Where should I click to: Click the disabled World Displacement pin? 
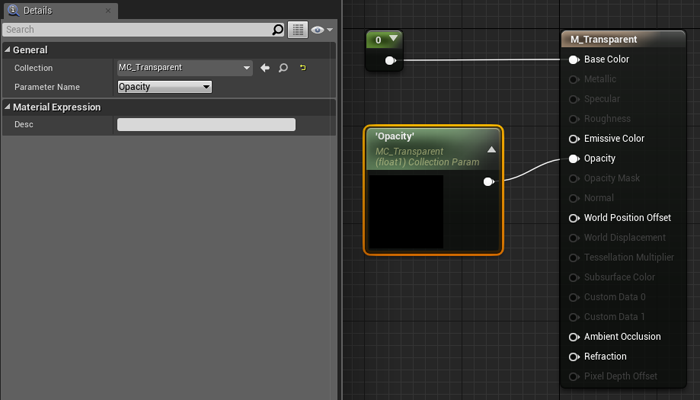pos(574,238)
